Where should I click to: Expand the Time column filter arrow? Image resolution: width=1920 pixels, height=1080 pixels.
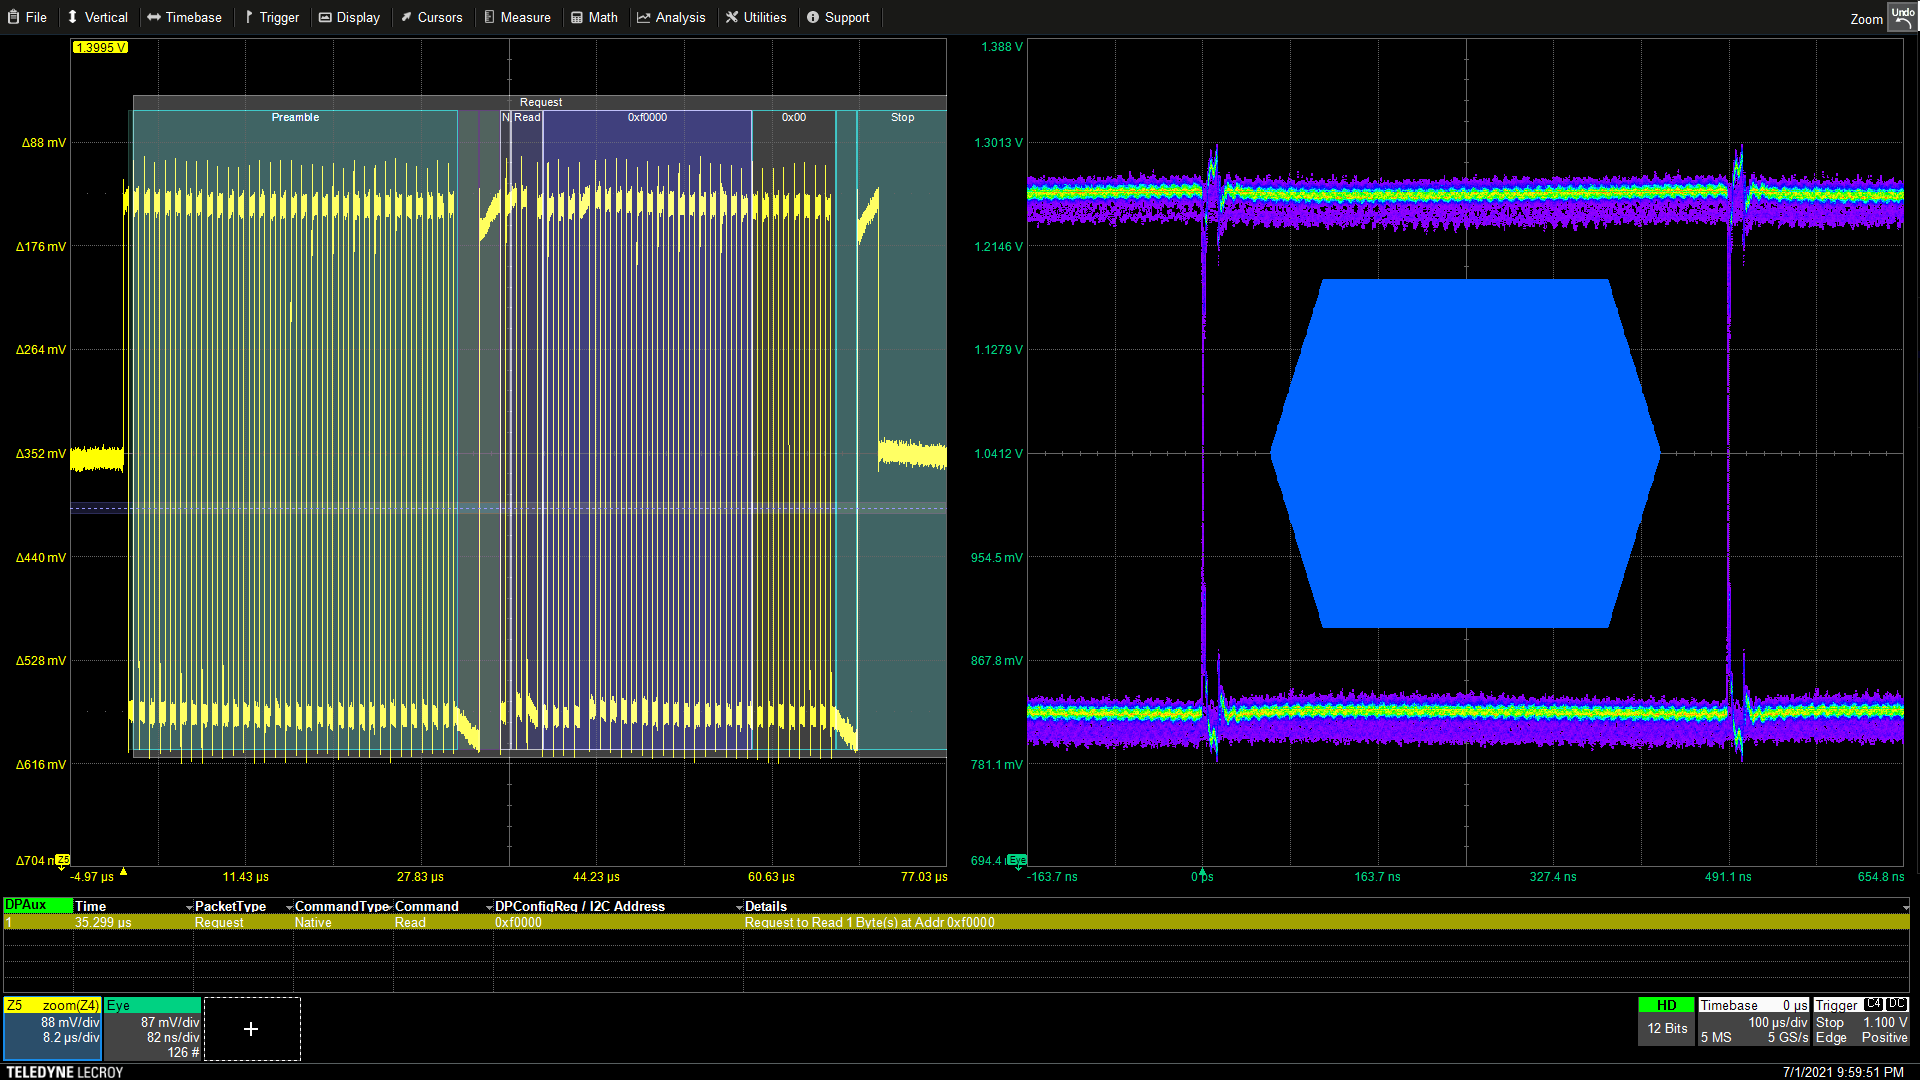189,907
